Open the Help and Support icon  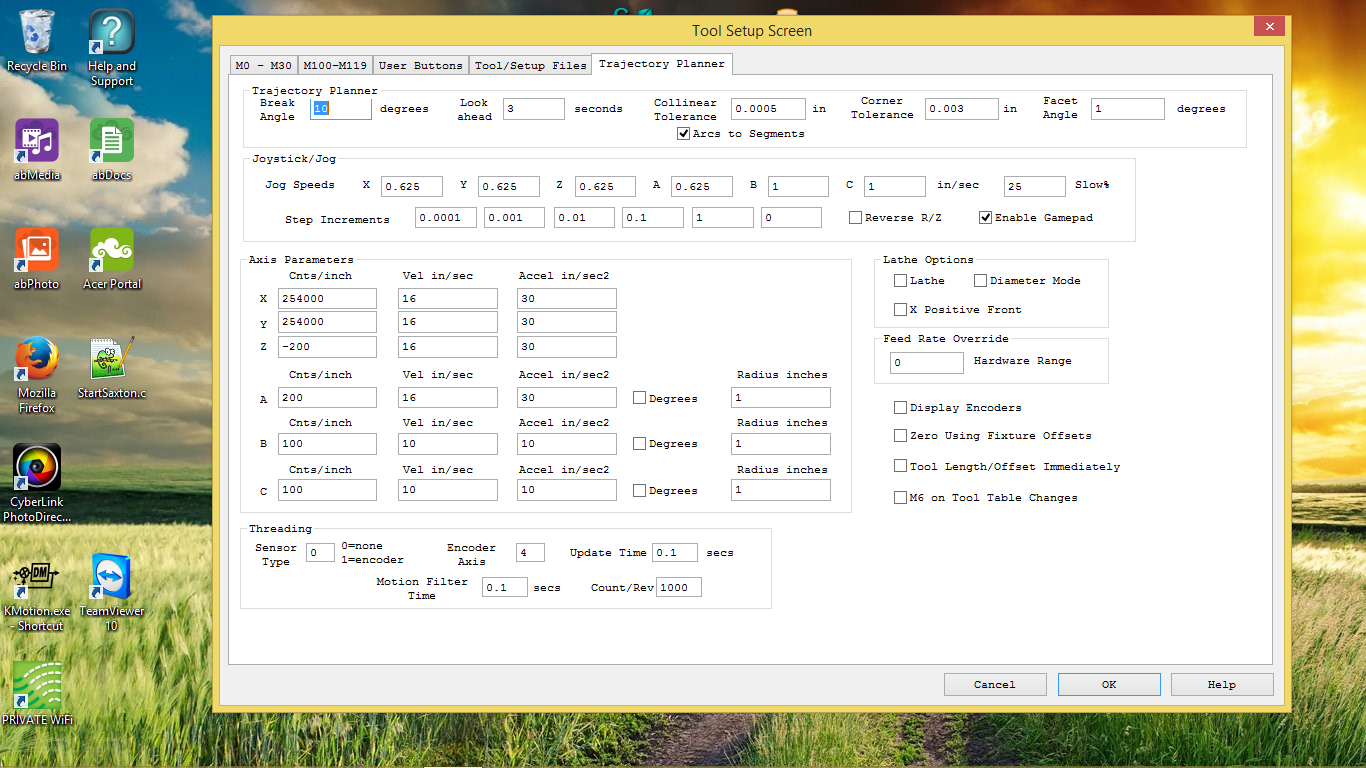(112, 32)
